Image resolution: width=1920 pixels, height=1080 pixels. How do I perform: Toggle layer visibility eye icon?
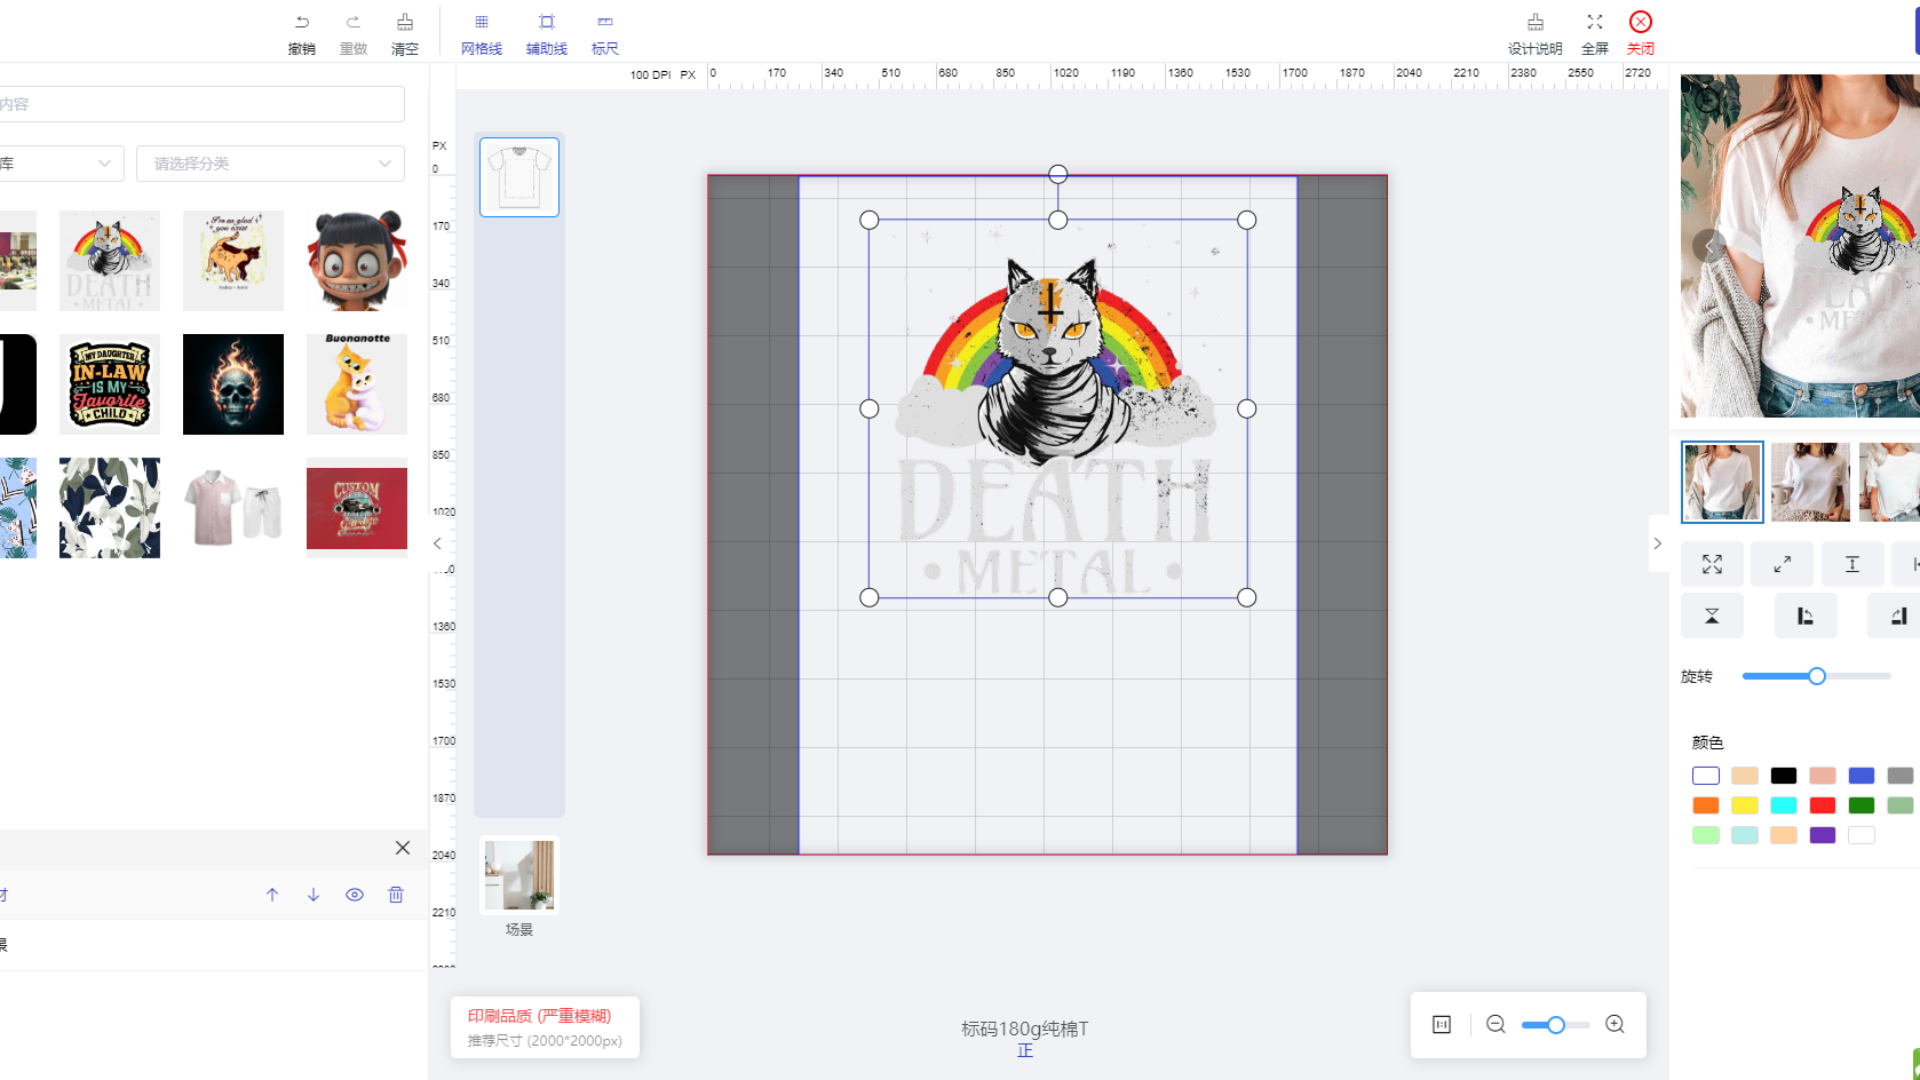[354, 895]
